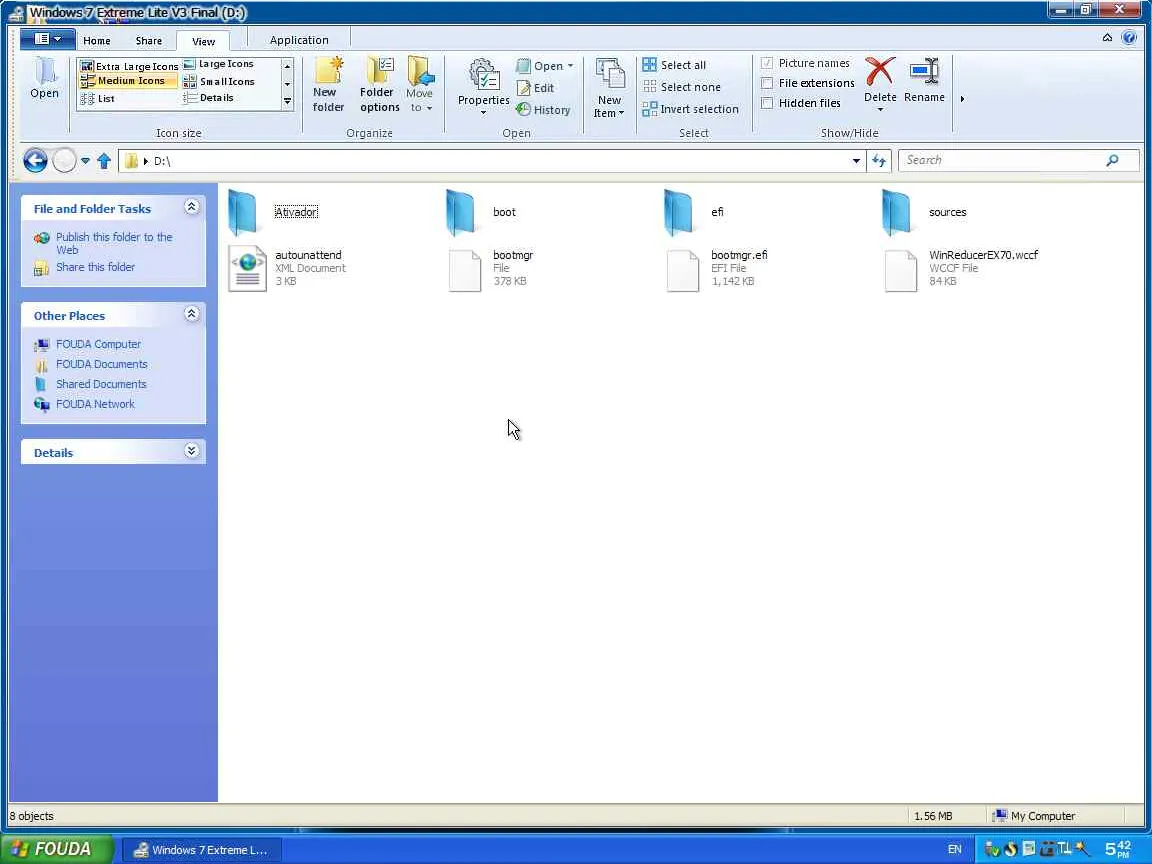Screen dimensions: 1152x864
Task: Refresh the D:\ address bar
Action: [879, 160]
